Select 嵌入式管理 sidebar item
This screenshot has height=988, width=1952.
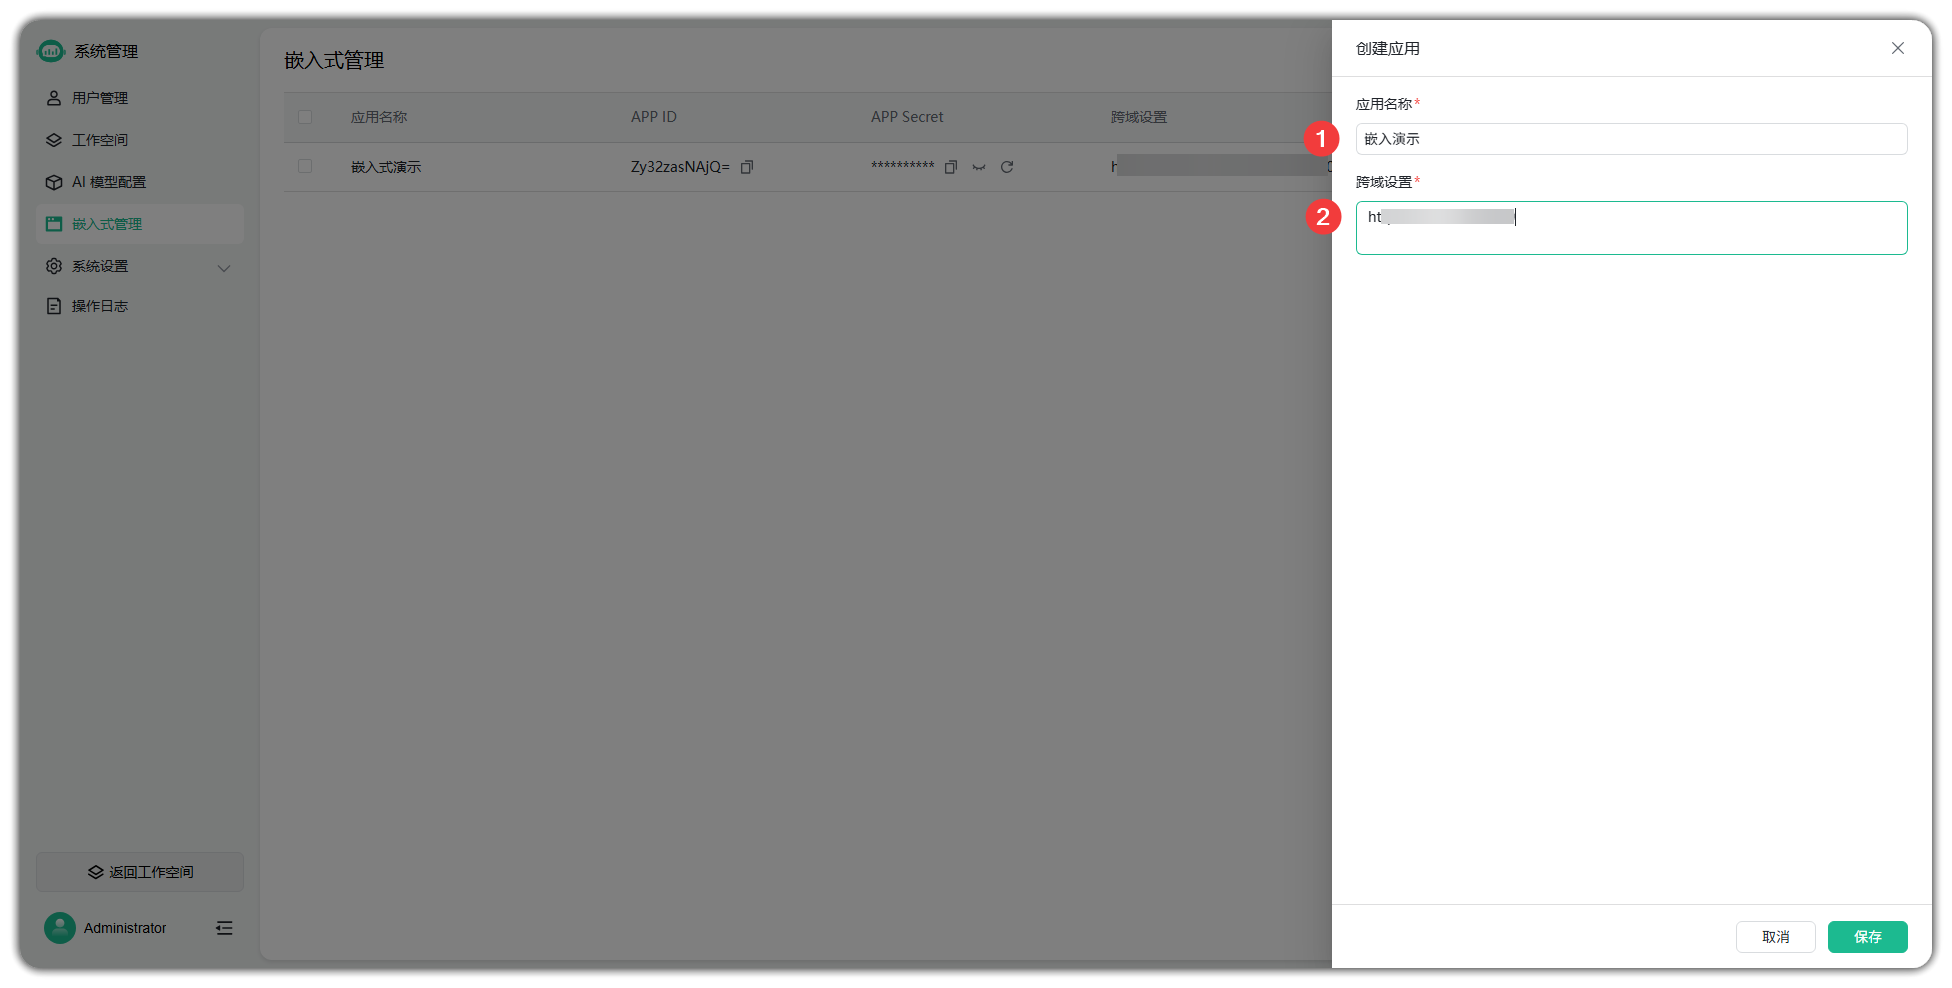[x=107, y=224]
